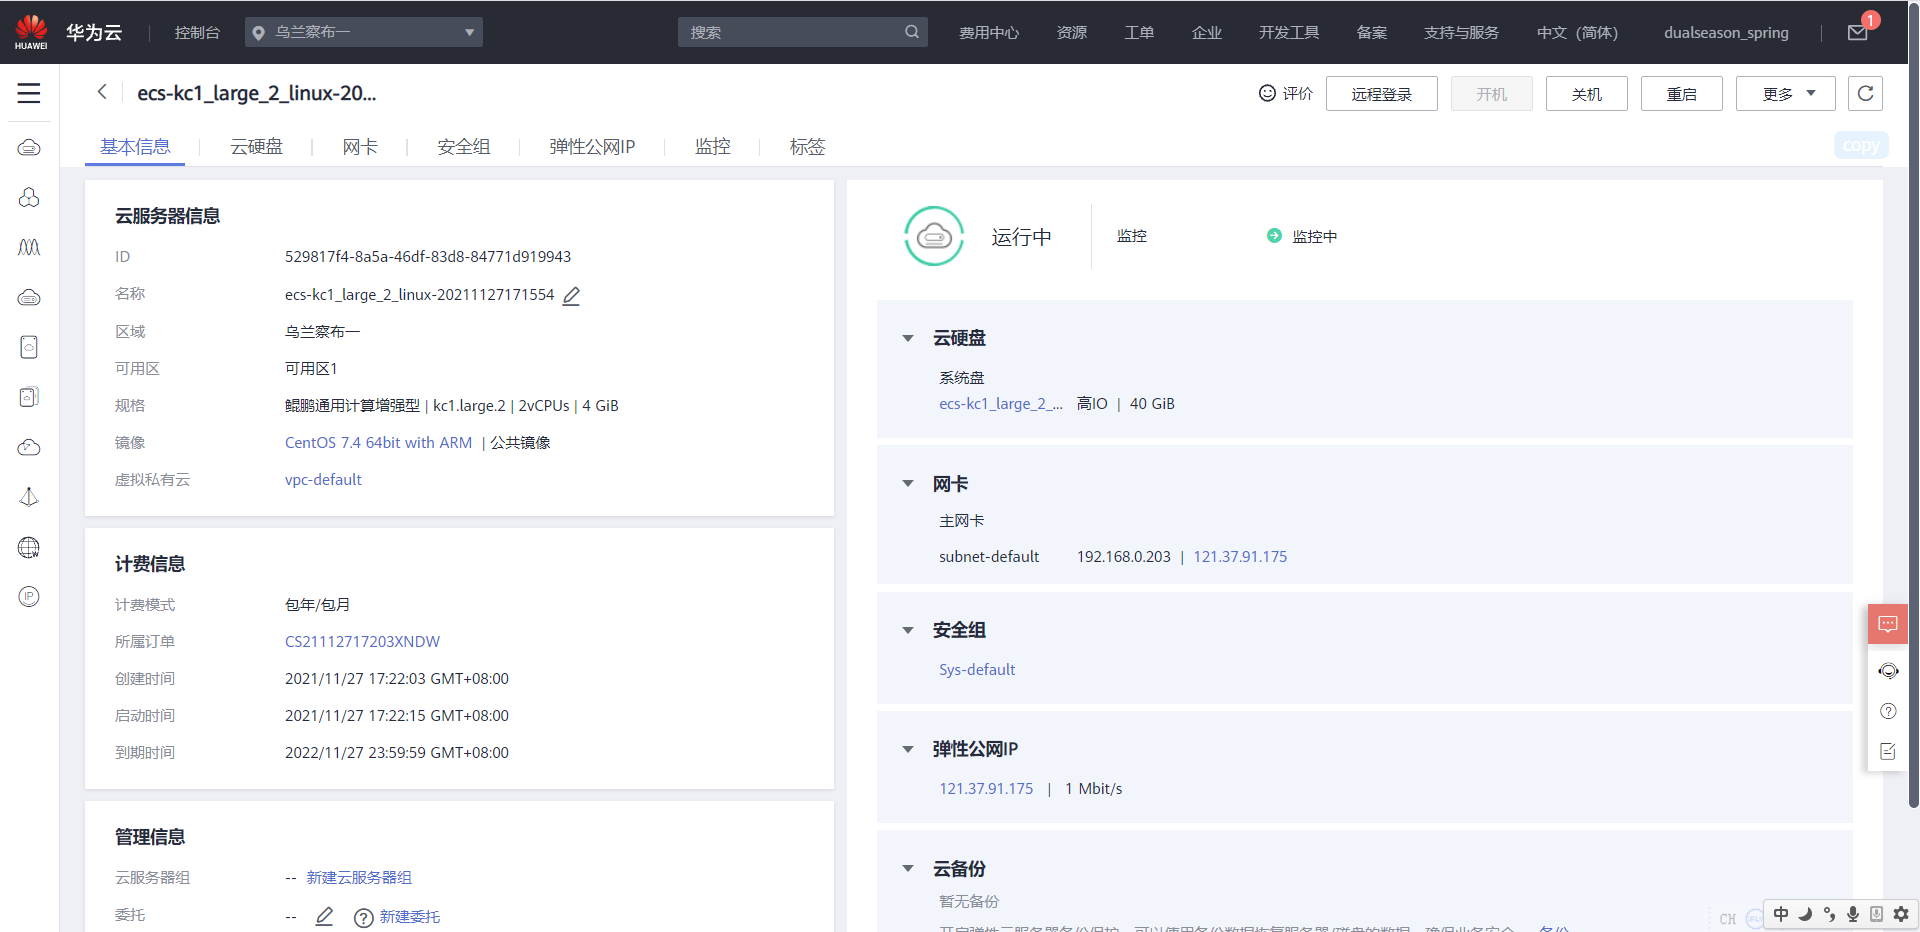Viewport: 1920px width, 932px height.
Task: Open the system disk ecs-kc1_large_2_... link
Action: [x=1001, y=403]
